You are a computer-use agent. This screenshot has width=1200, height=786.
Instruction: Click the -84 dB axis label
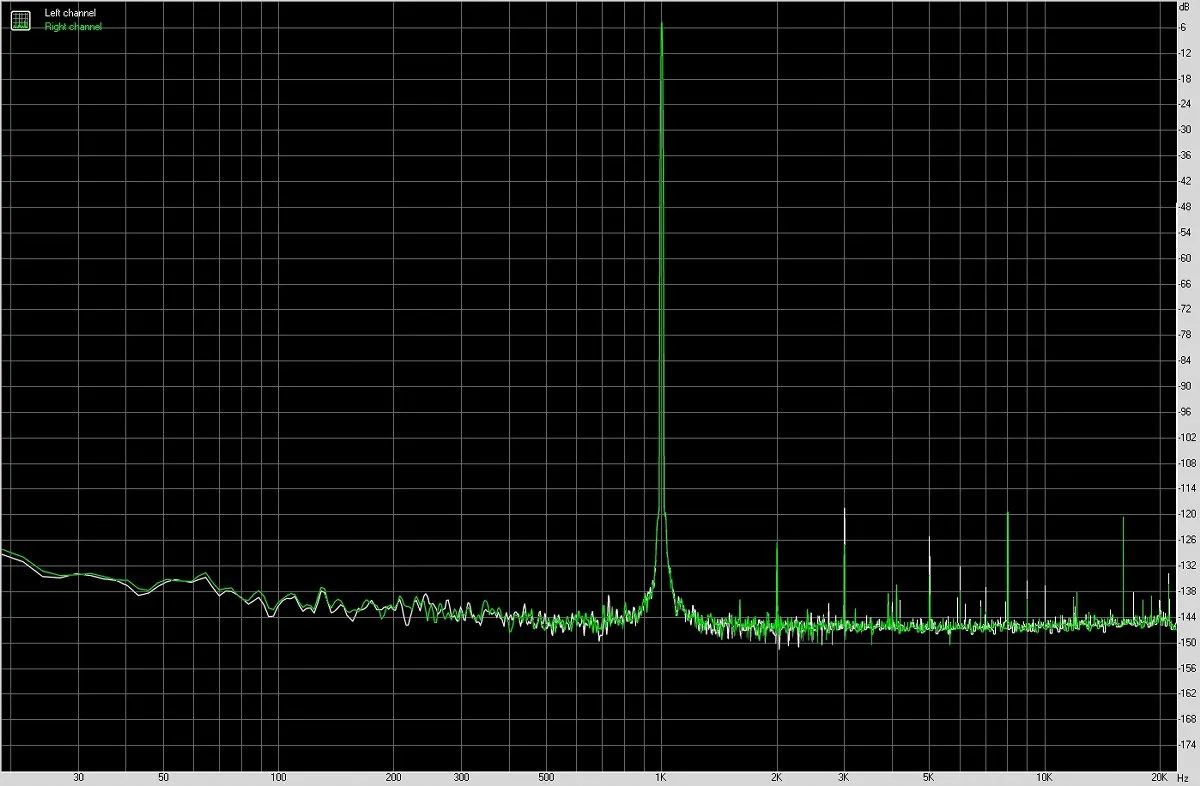point(1186,360)
